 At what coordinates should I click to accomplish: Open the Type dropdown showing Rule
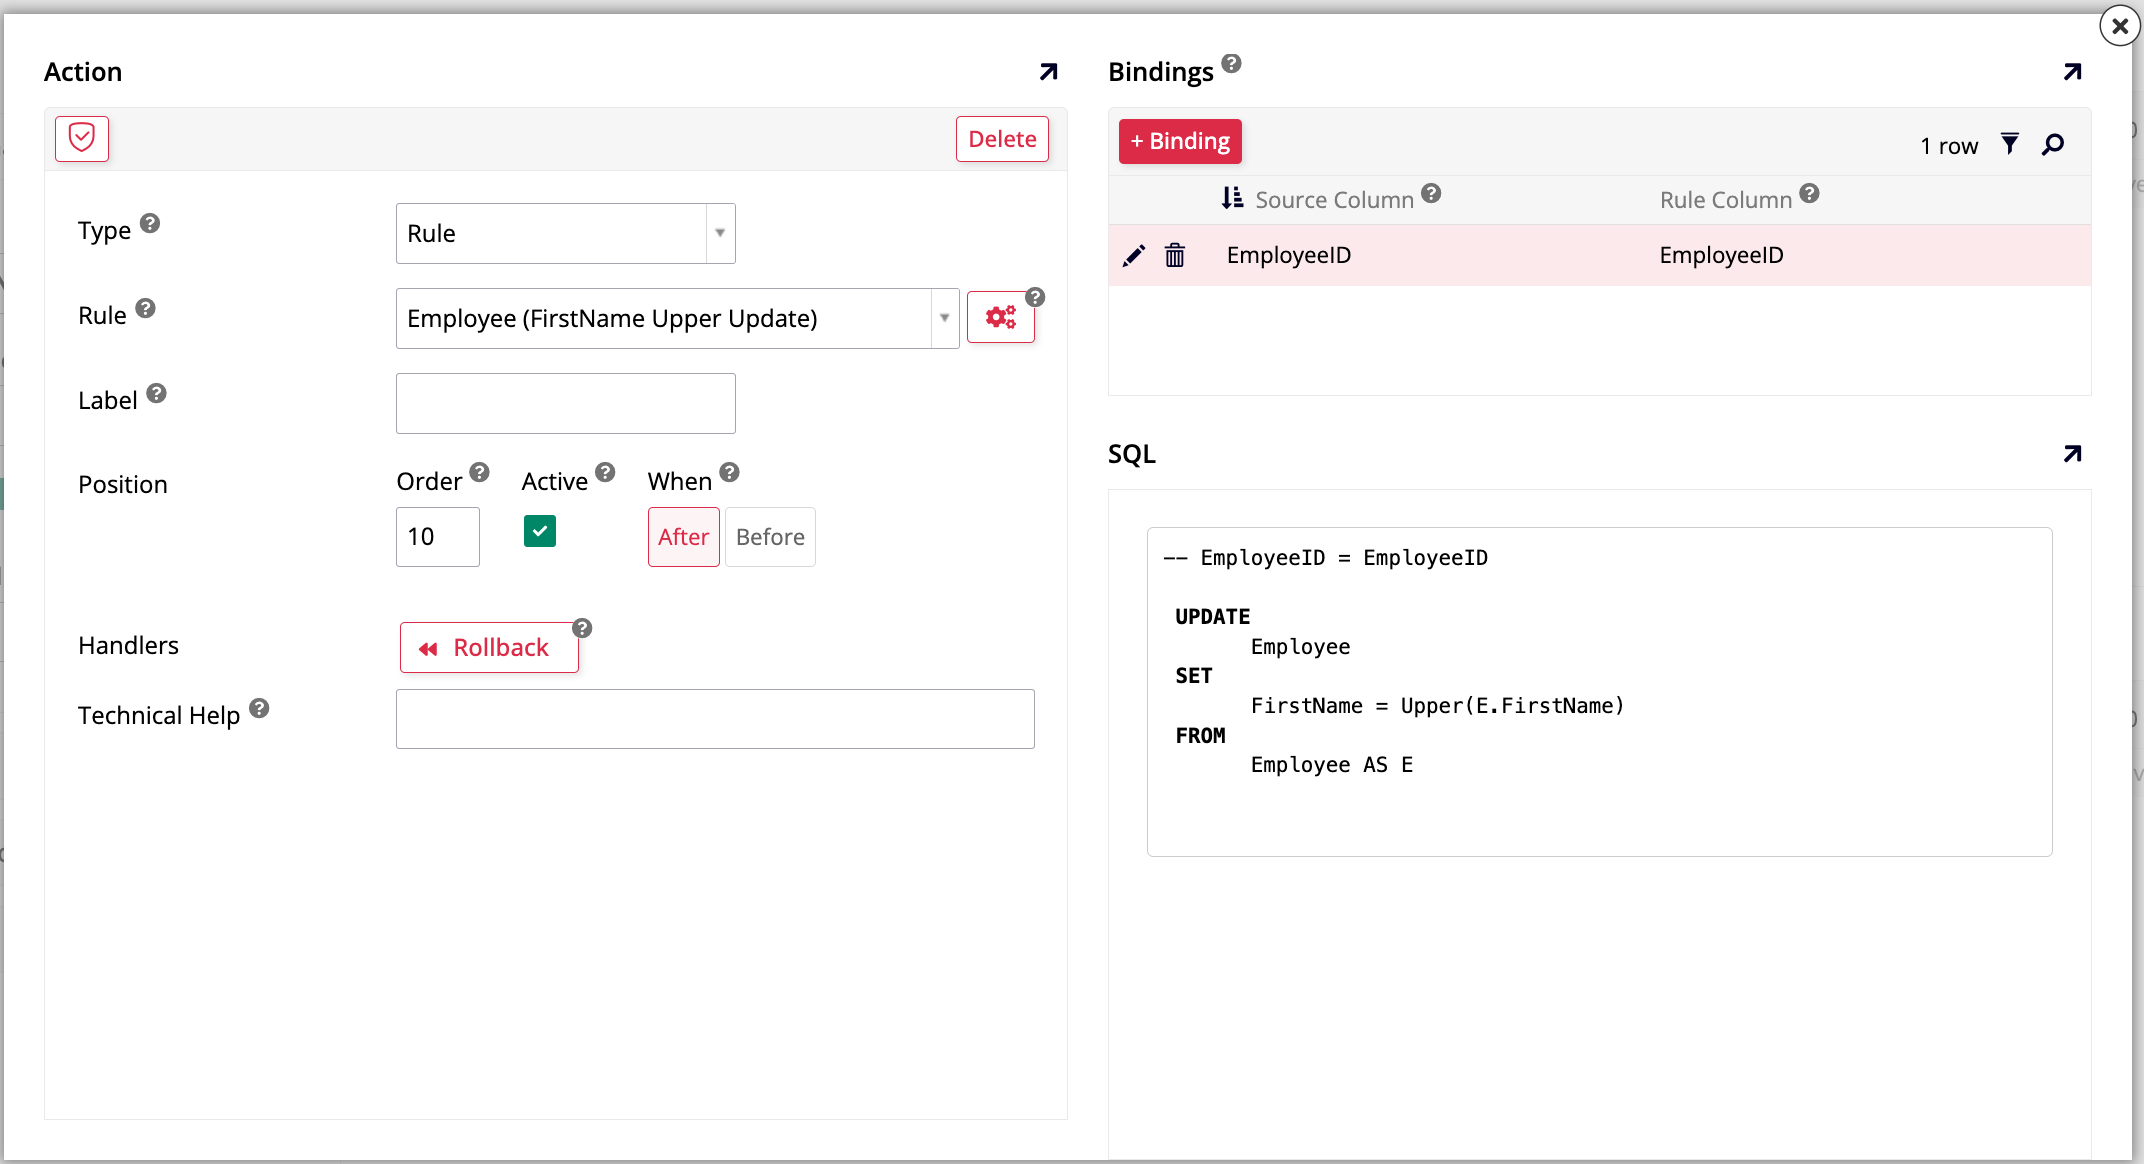coord(565,233)
